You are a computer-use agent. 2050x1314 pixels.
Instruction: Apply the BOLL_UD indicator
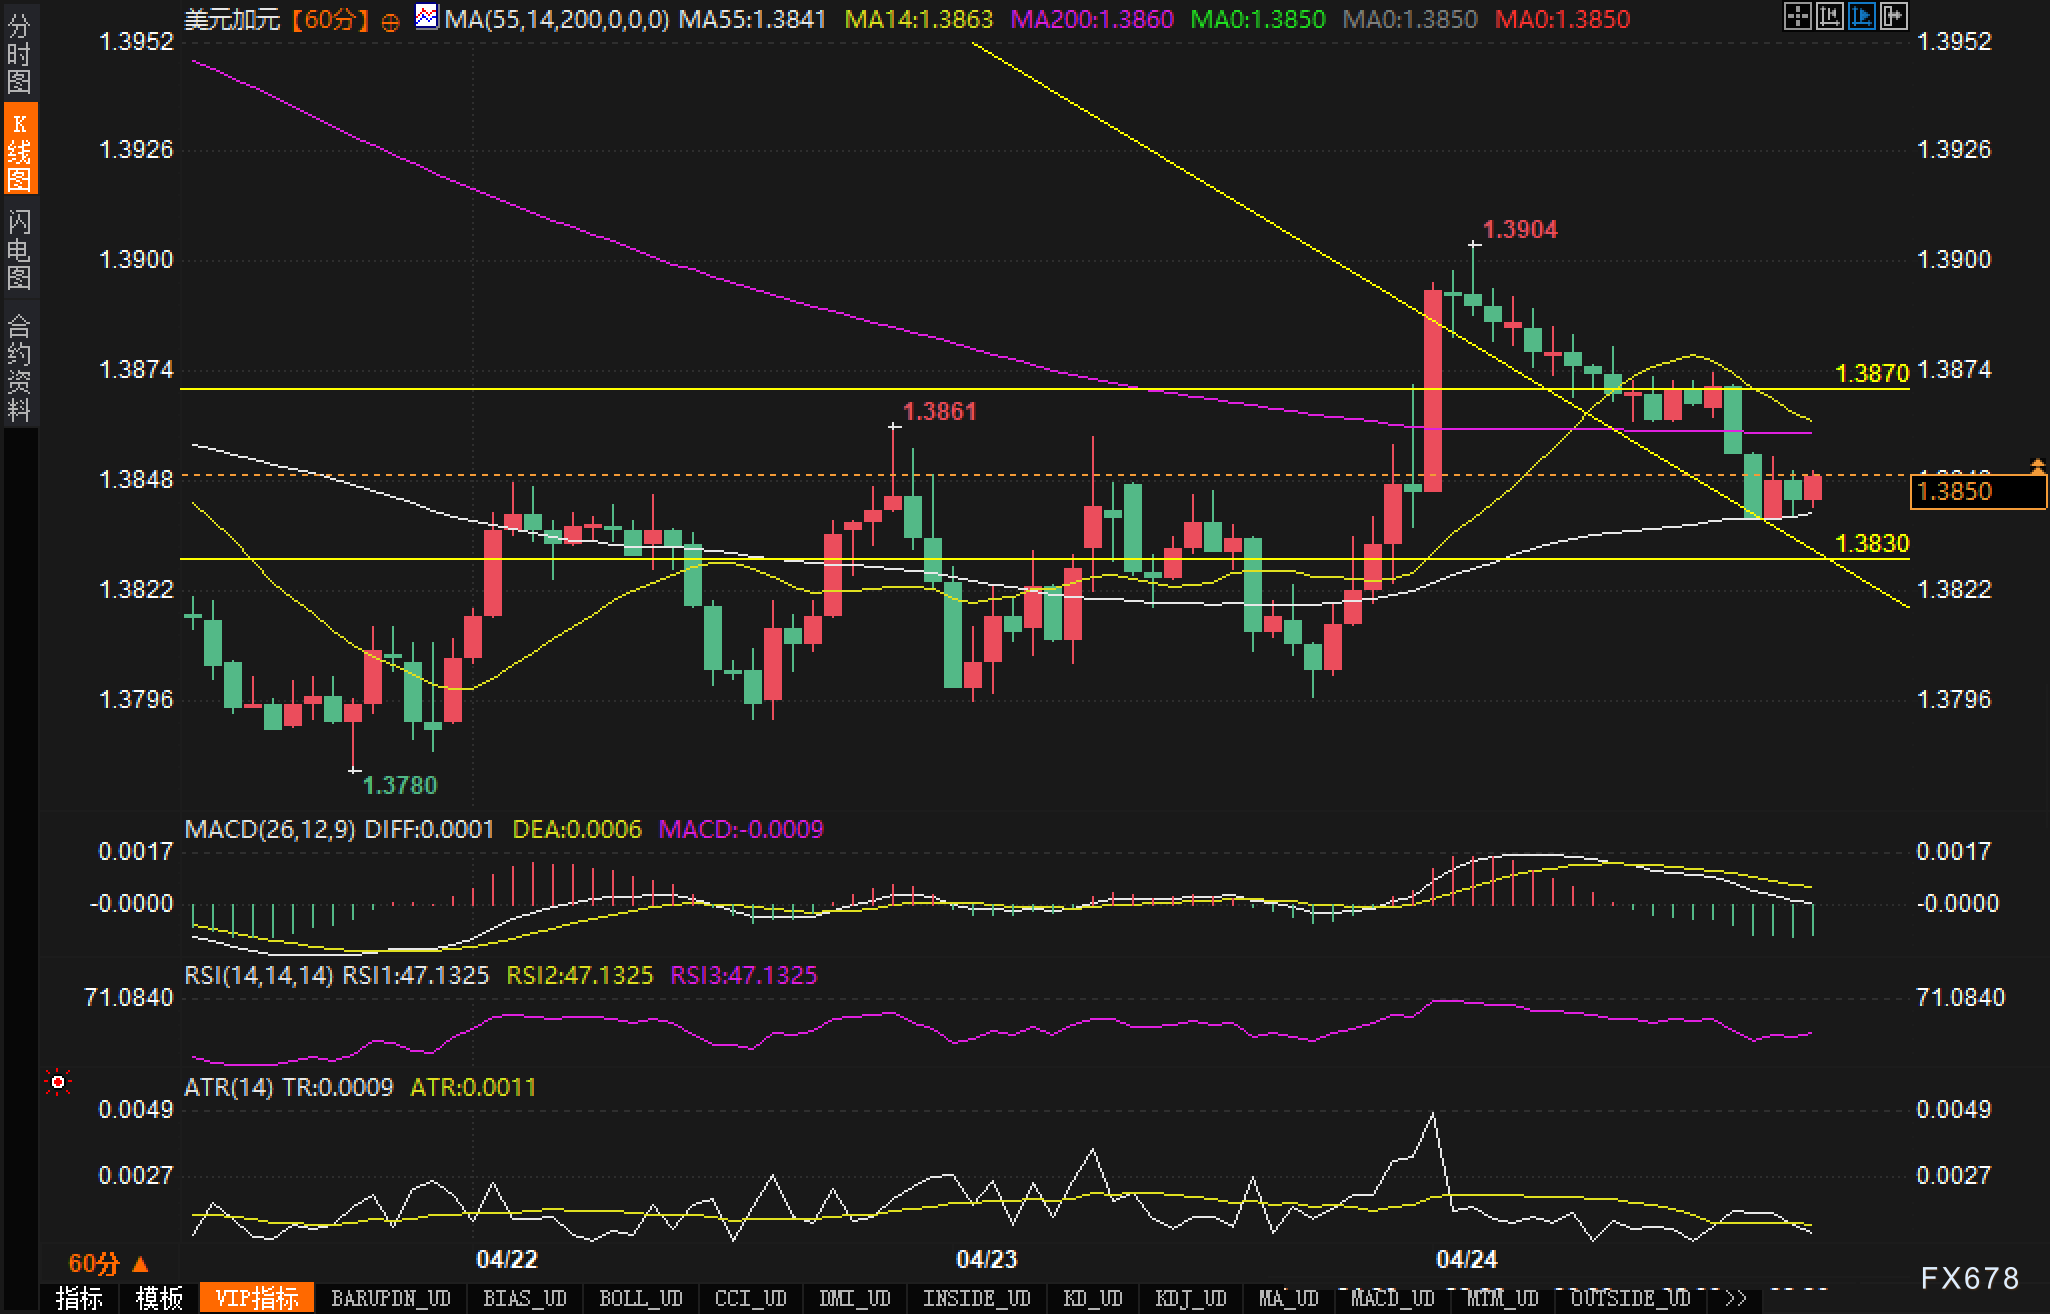[x=640, y=1299]
